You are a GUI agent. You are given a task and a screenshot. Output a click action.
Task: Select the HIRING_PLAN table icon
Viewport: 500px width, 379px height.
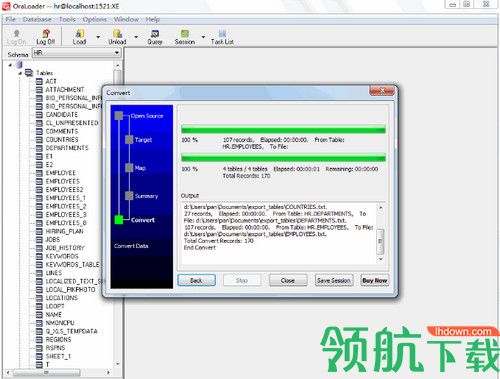tap(39, 231)
